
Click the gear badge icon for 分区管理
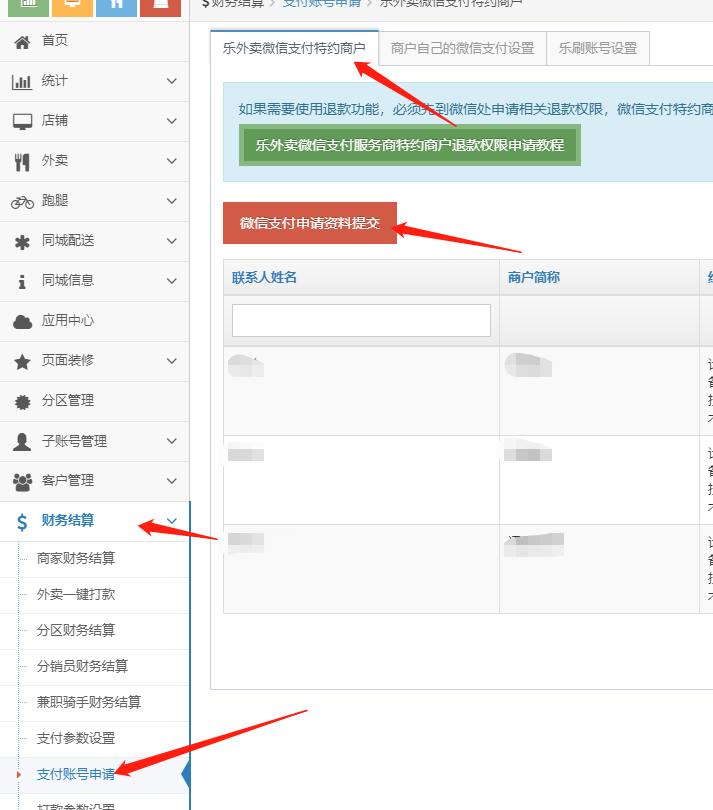pyautogui.click(x=22, y=401)
